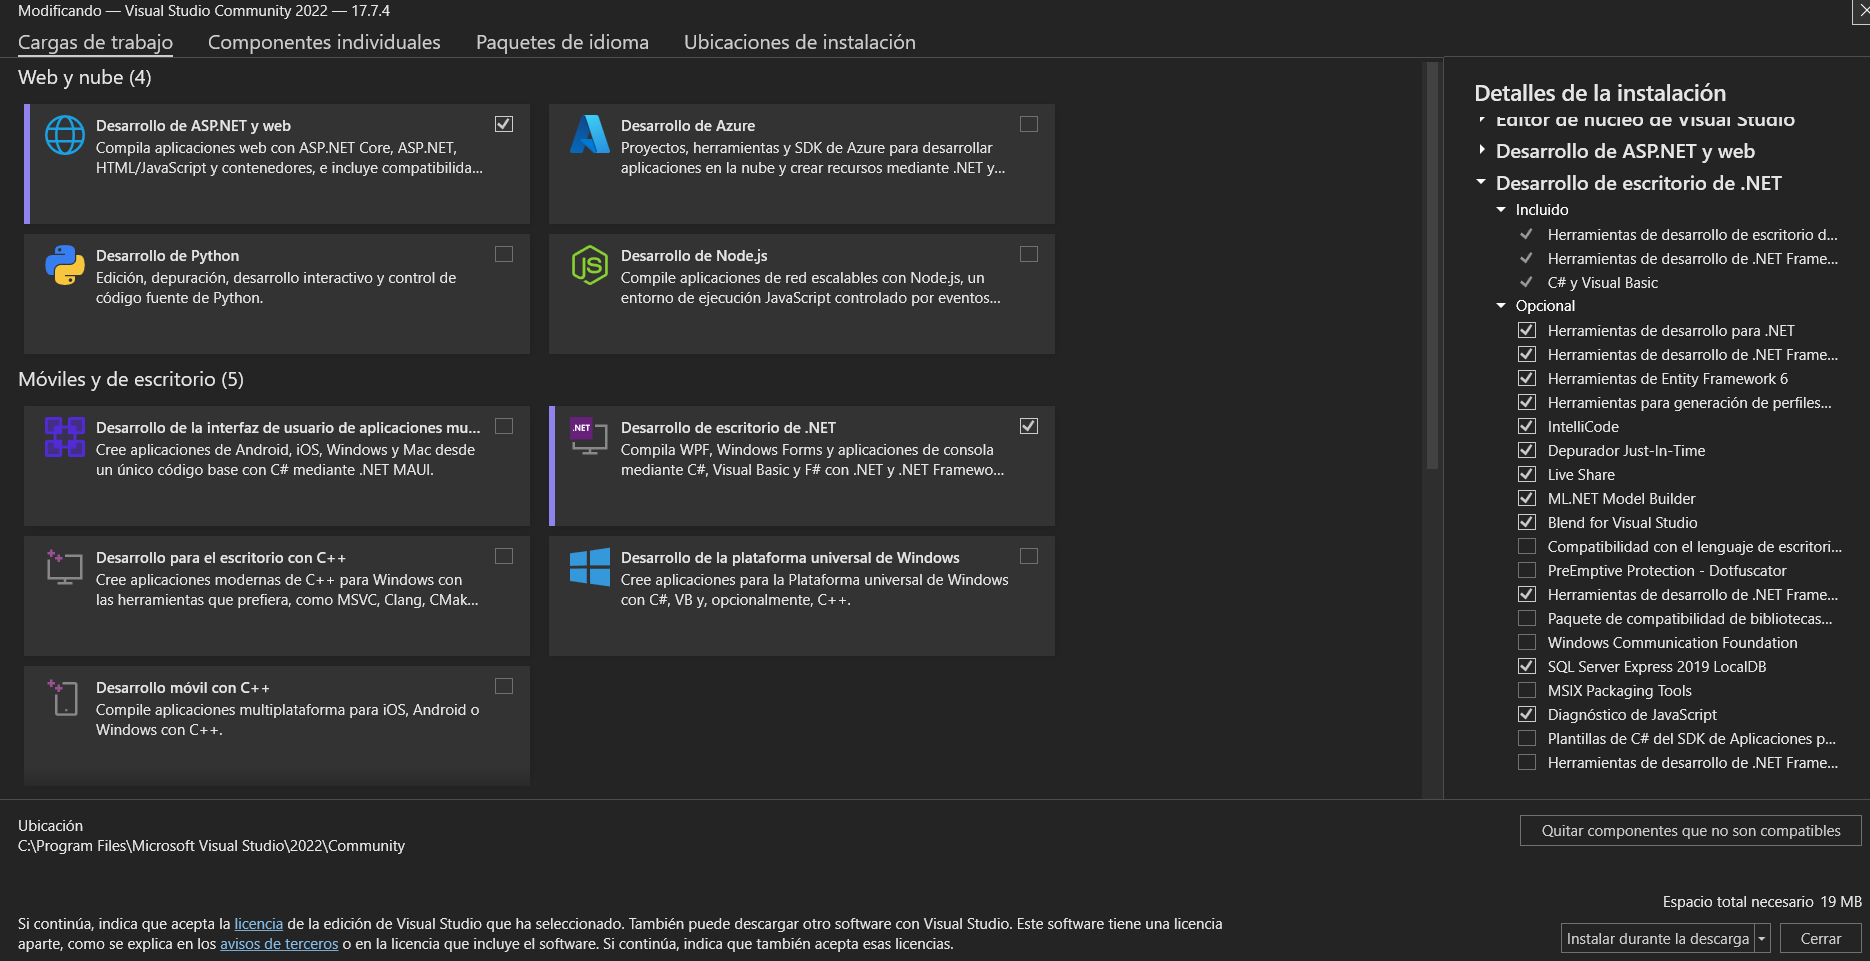Click the C++ mobile device icon
The height and width of the screenshot is (961, 1870).
point(63,697)
